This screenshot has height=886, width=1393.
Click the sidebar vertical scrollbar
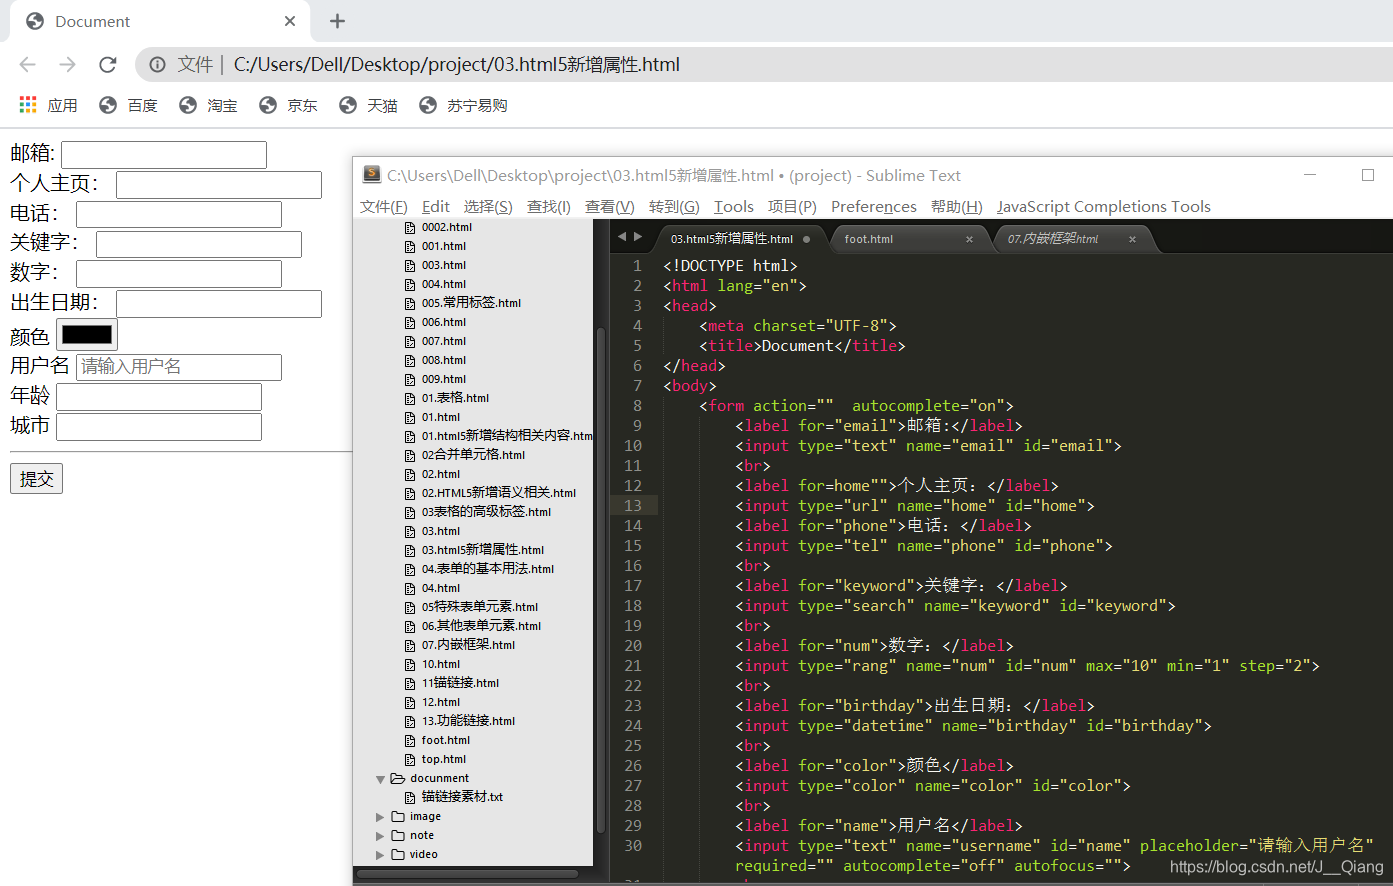coord(601,580)
